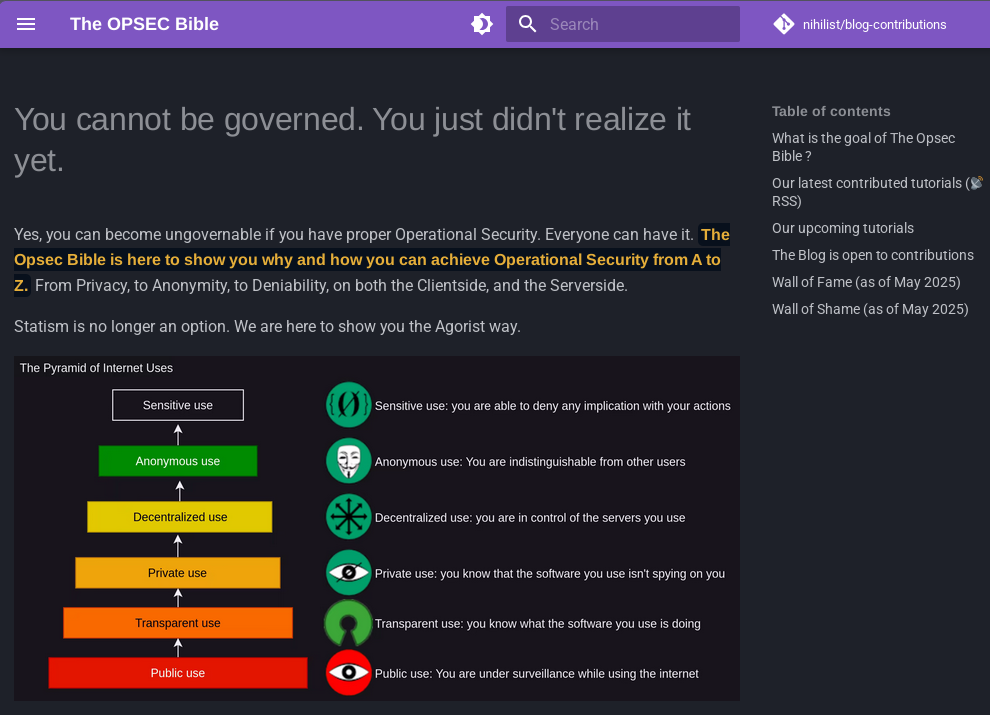Jump to Wall of Shame section
This screenshot has height=715, width=990.
(870, 309)
